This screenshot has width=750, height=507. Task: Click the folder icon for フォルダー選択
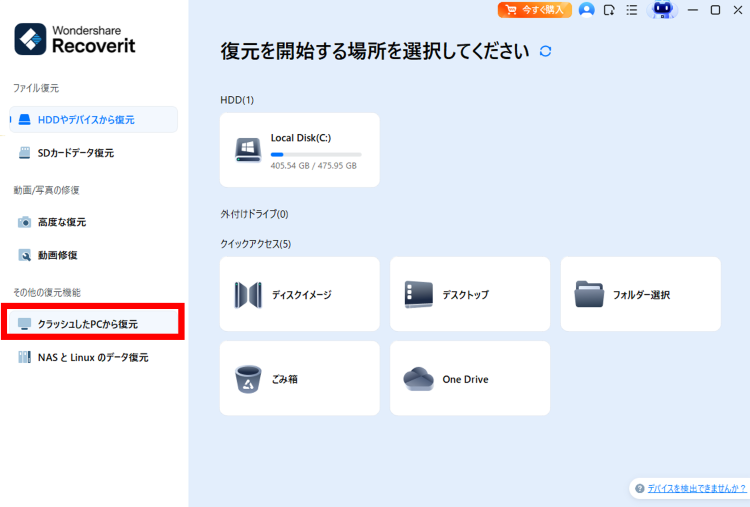click(x=589, y=294)
